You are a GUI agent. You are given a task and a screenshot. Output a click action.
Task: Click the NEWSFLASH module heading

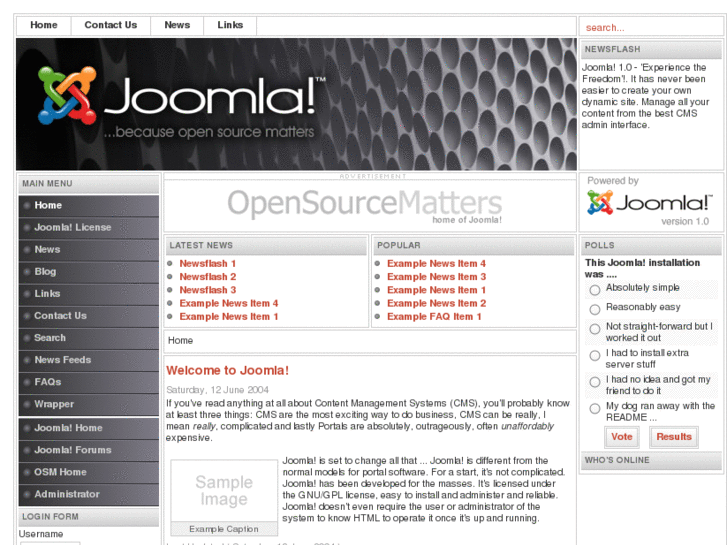tap(612, 49)
